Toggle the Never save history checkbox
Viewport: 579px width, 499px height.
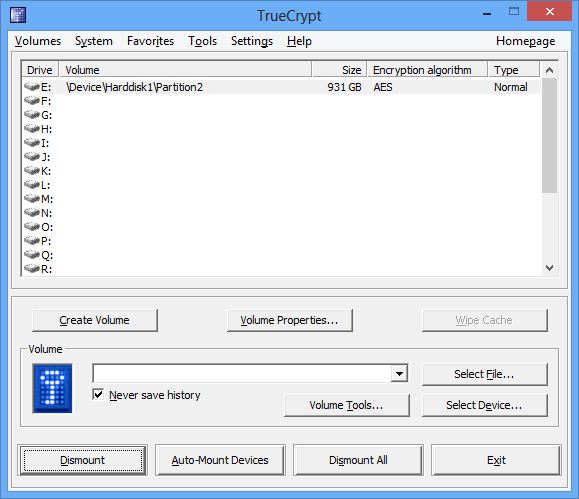coord(98,394)
